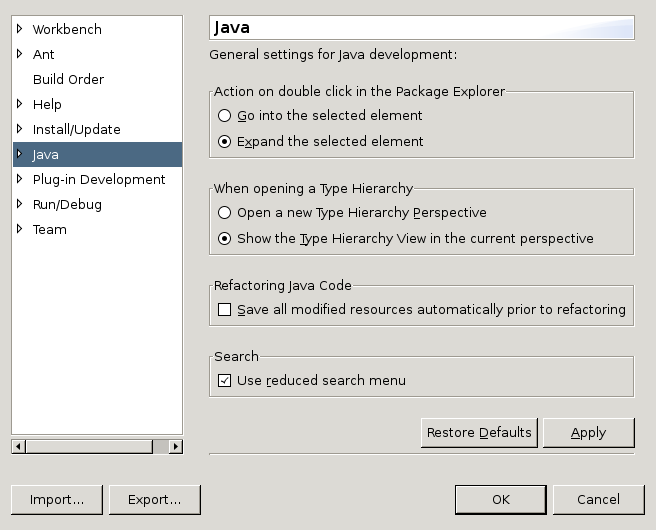Expand the Run/Debug category

pyautogui.click(x=19, y=204)
